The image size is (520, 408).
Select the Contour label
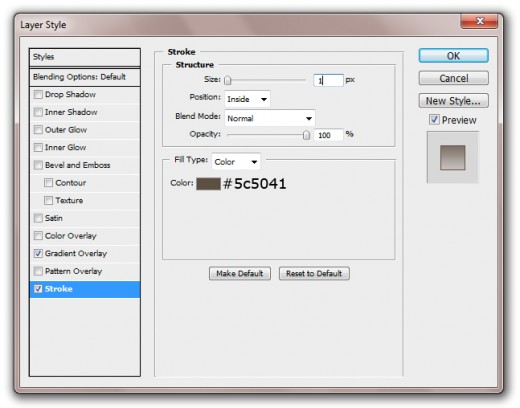pyautogui.click(x=71, y=183)
